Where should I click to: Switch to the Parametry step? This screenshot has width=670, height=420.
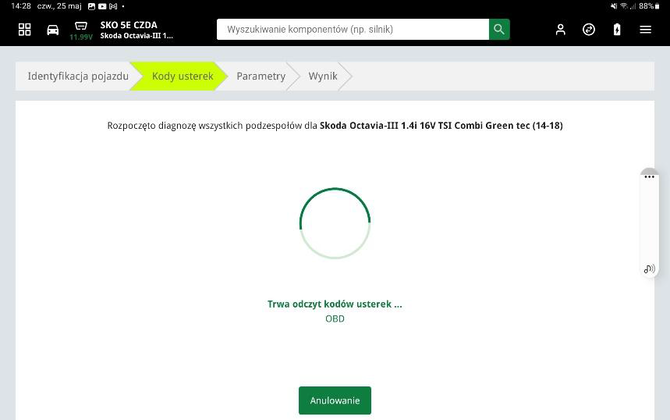[261, 76]
